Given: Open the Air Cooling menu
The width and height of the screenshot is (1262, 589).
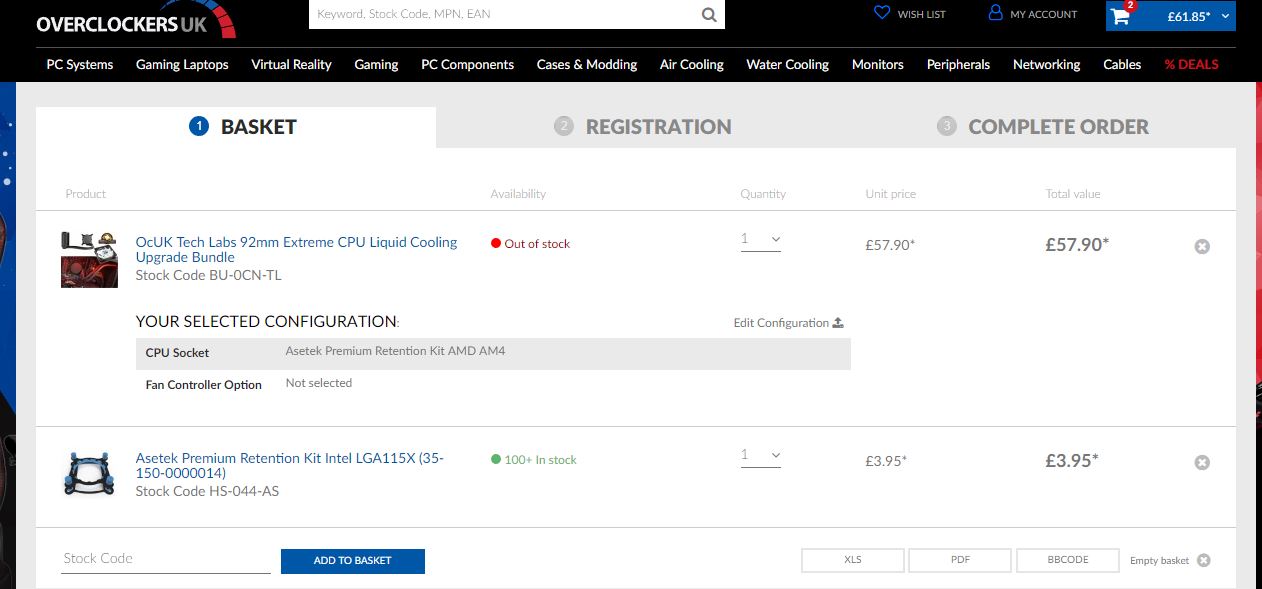Looking at the screenshot, I should coord(692,64).
